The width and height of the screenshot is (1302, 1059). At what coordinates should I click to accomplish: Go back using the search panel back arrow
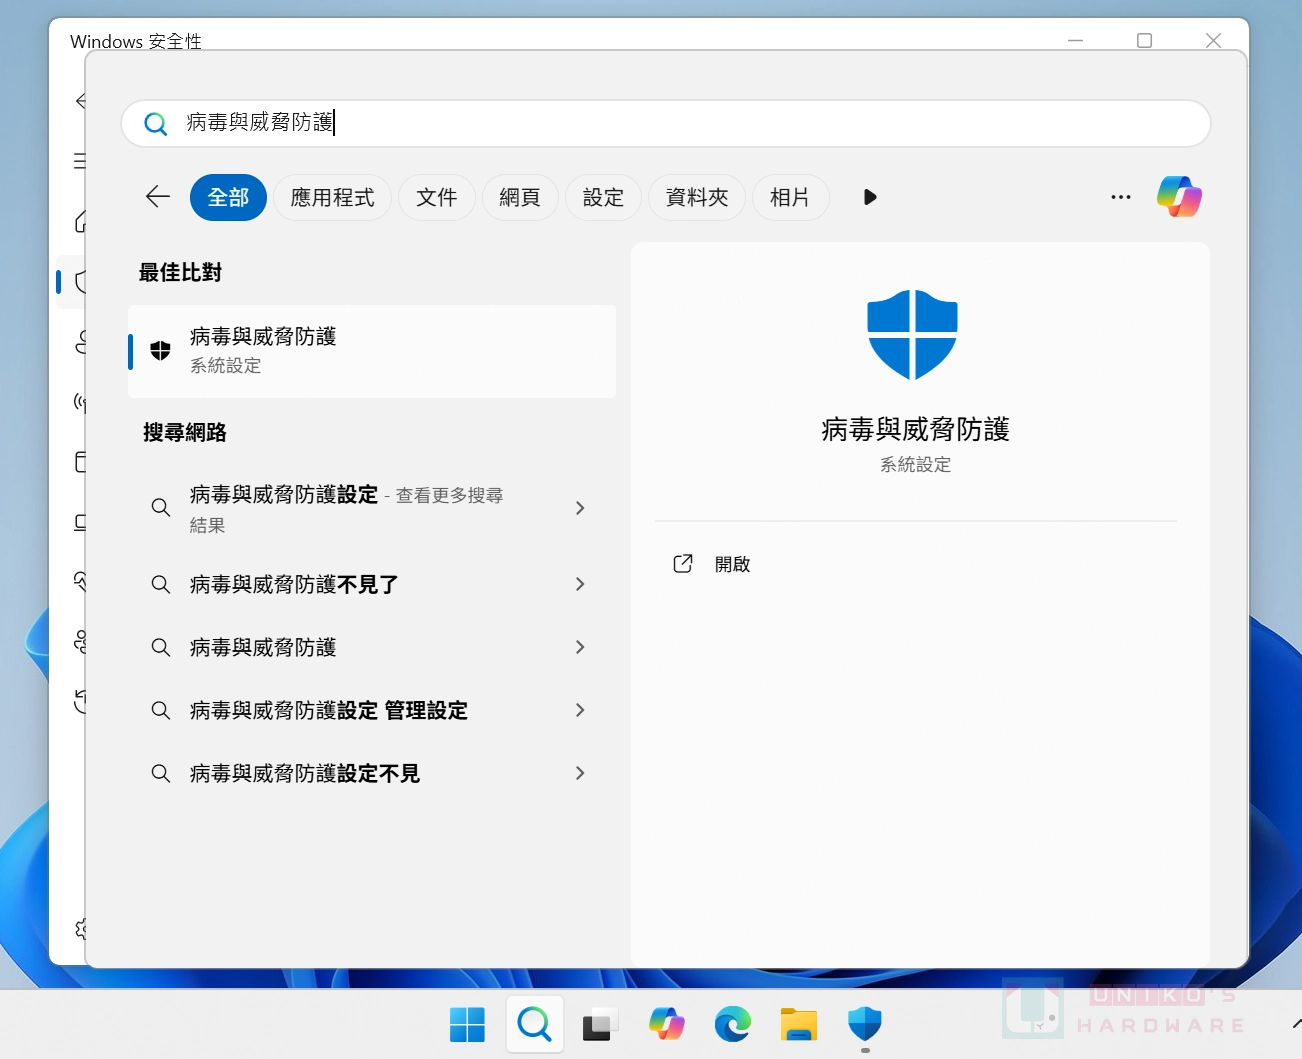(x=157, y=197)
